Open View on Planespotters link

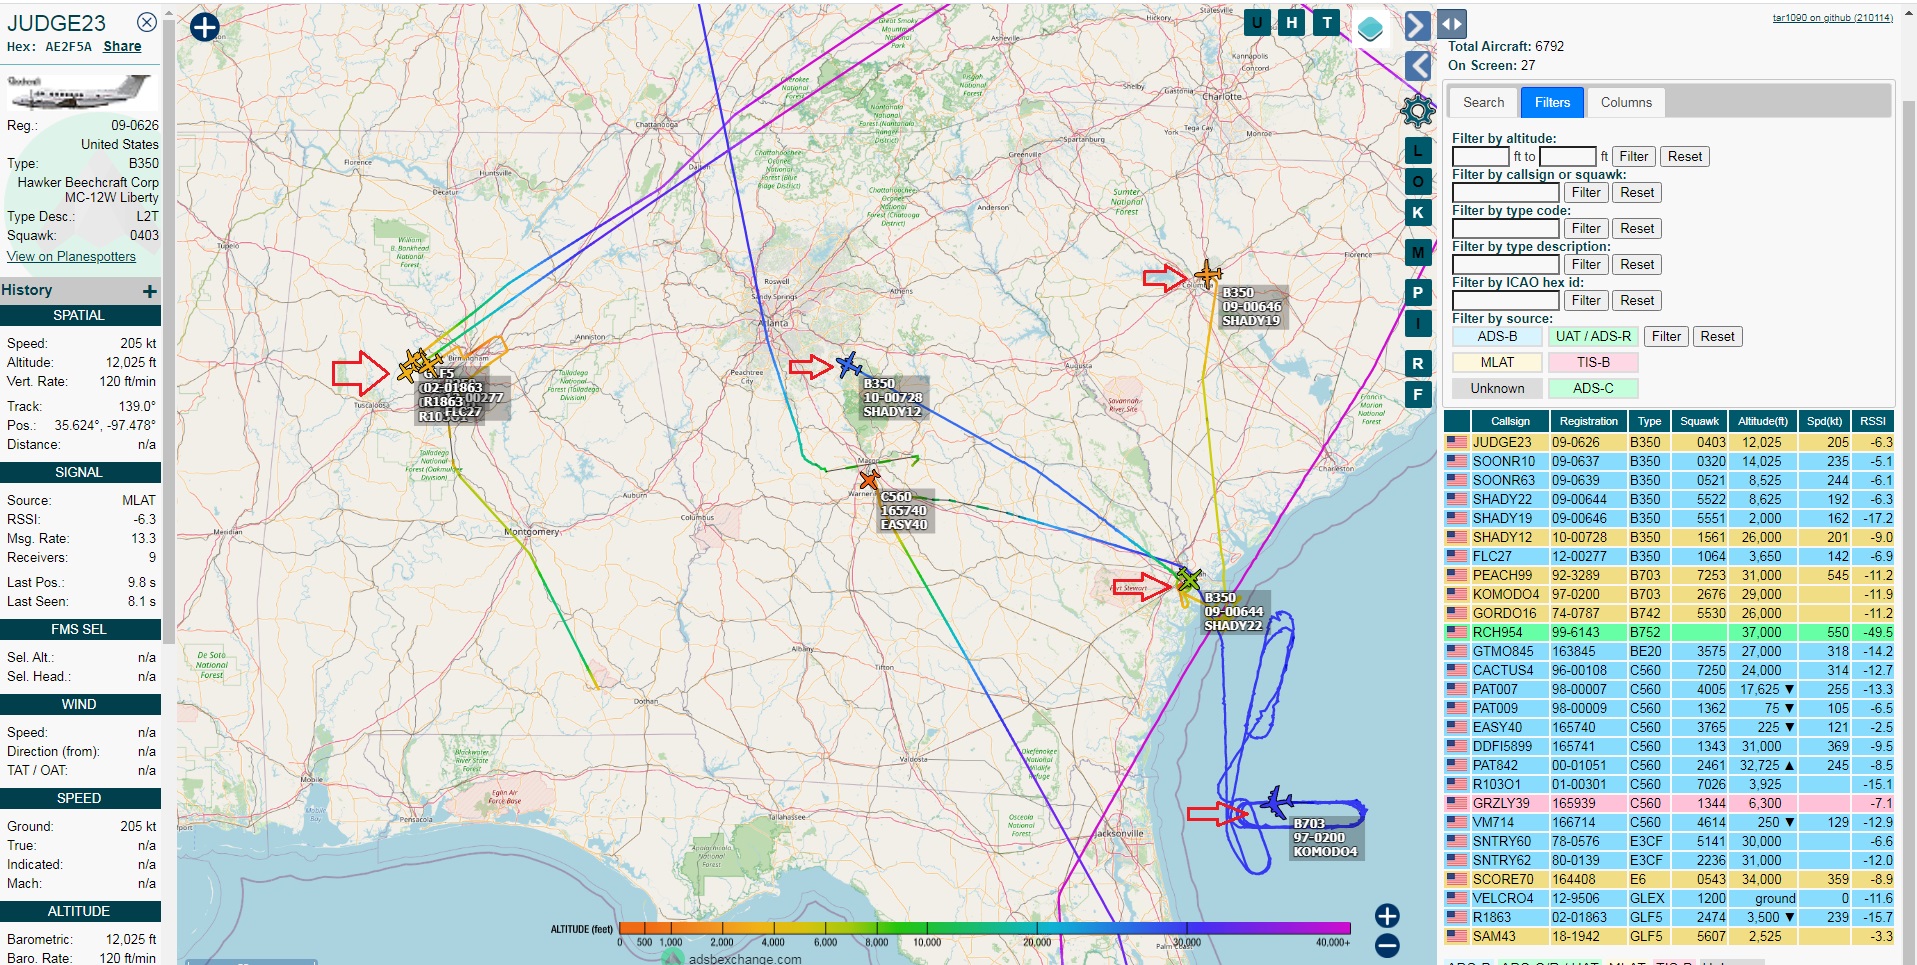(71, 256)
